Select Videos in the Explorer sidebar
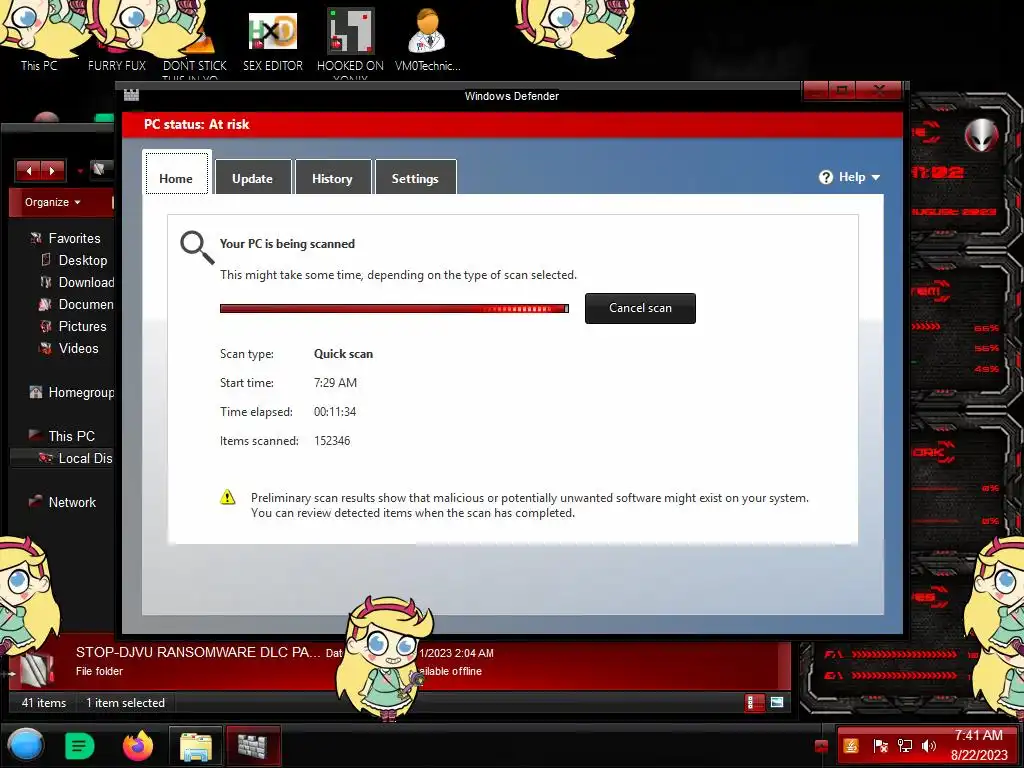 78,349
